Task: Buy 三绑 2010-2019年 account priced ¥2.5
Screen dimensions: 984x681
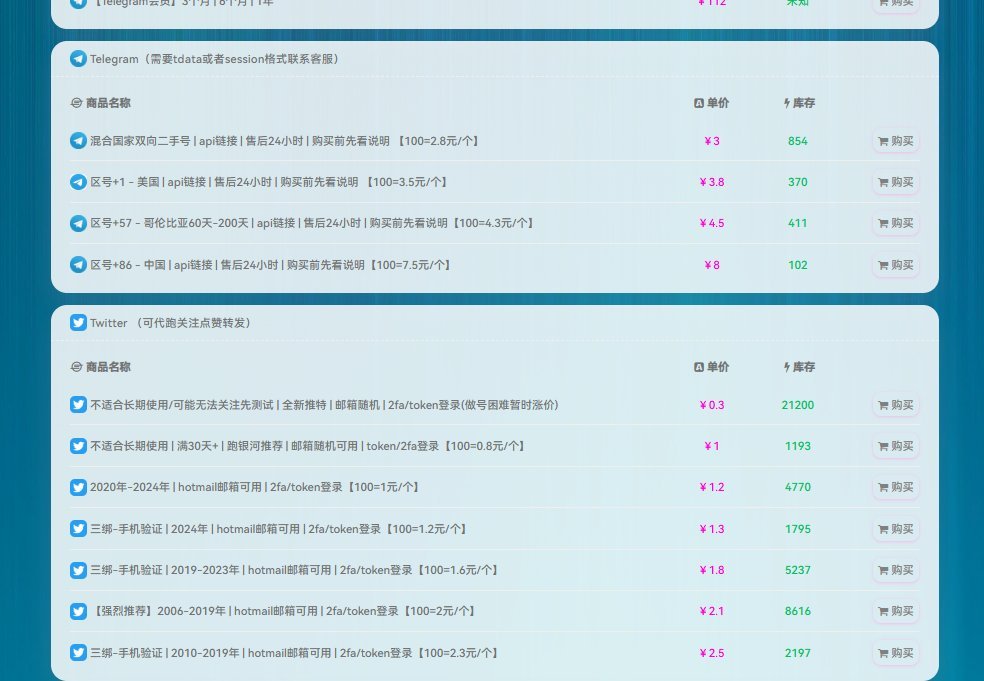Action: click(896, 653)
